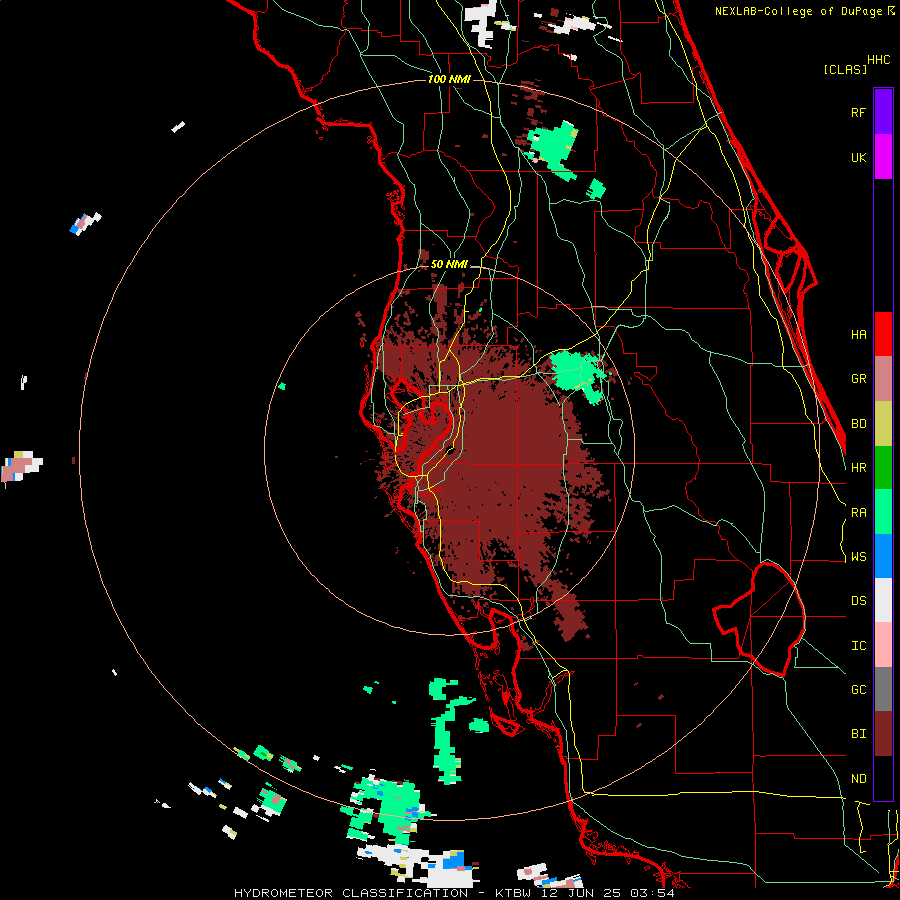Click the [CLAS] units label
900x900 pixels.
click(845, 69)
